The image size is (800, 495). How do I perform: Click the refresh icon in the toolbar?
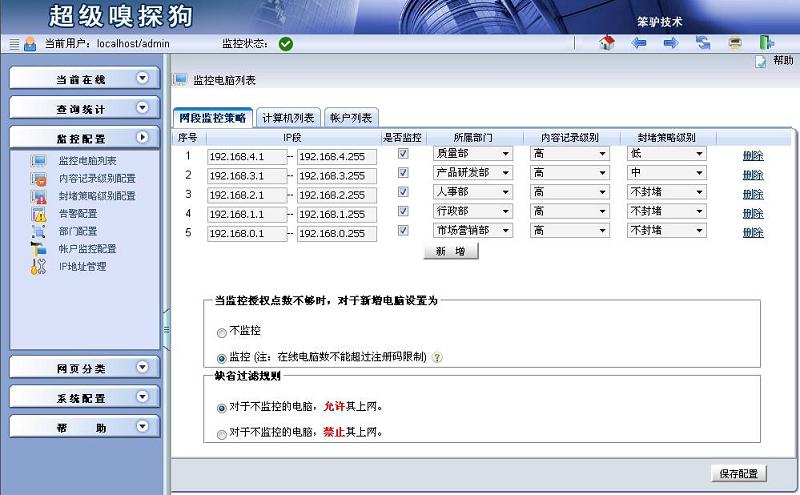click(703, 43)
